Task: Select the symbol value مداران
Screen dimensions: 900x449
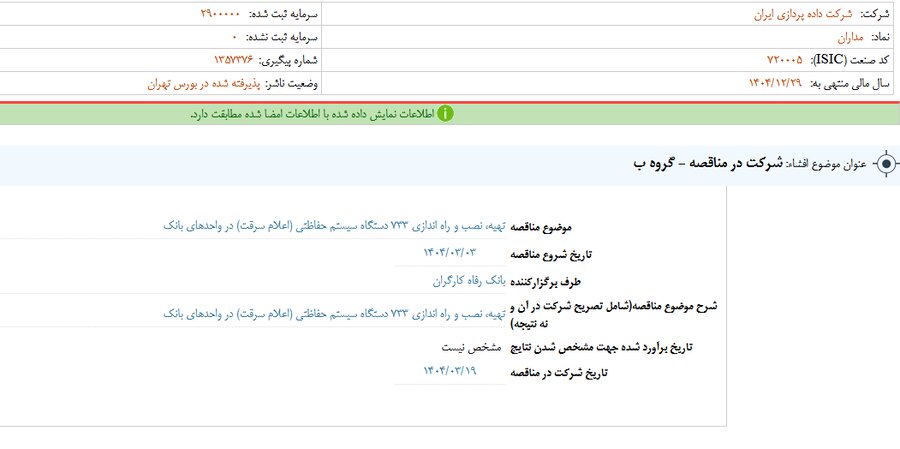Action: pos(851,37)
